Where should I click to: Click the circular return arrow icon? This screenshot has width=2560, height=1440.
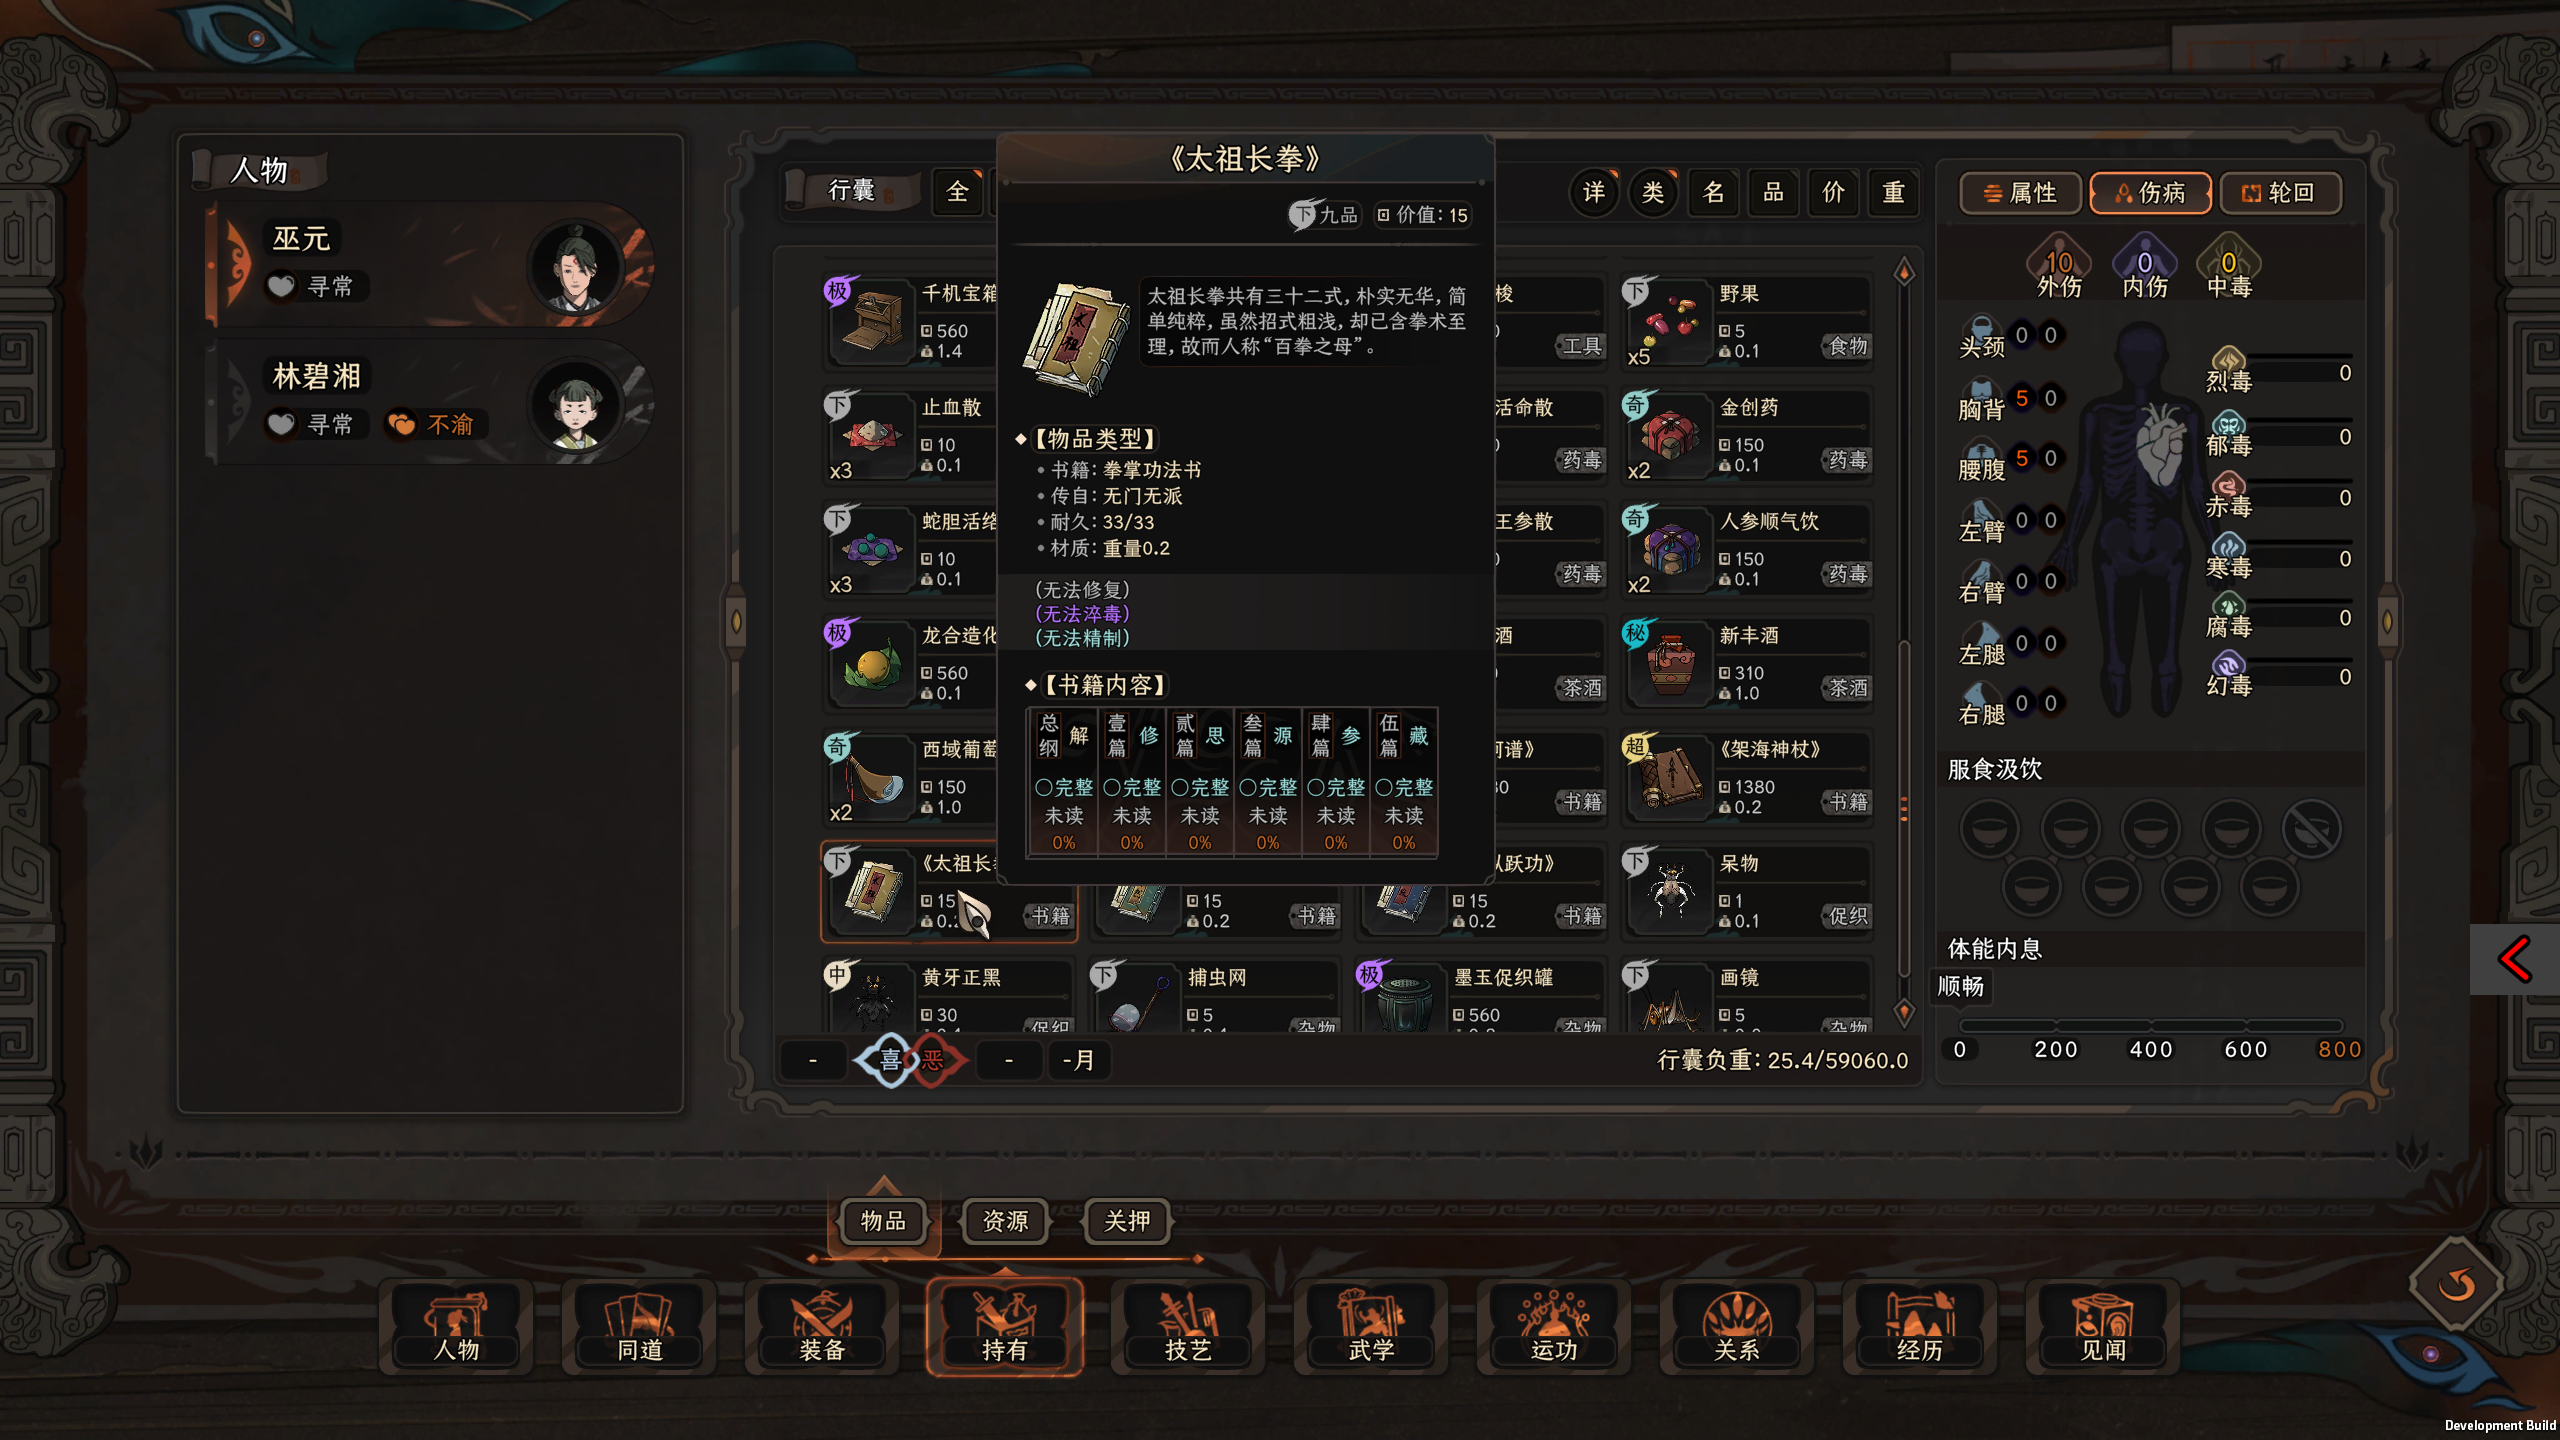(2457, 1283)
